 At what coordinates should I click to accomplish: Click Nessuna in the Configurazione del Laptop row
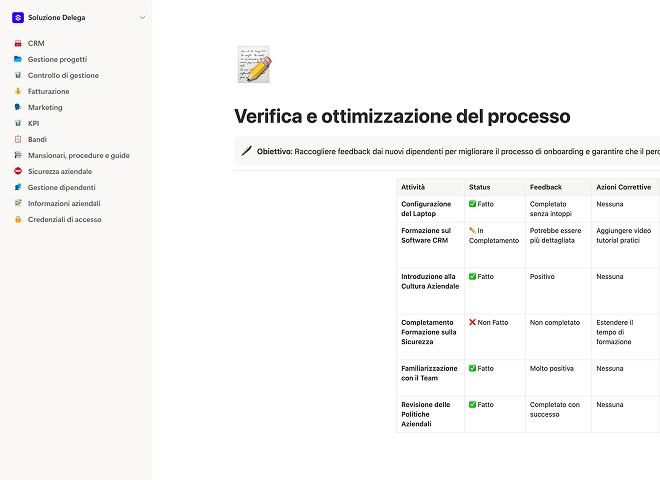(x=609, y=204)
